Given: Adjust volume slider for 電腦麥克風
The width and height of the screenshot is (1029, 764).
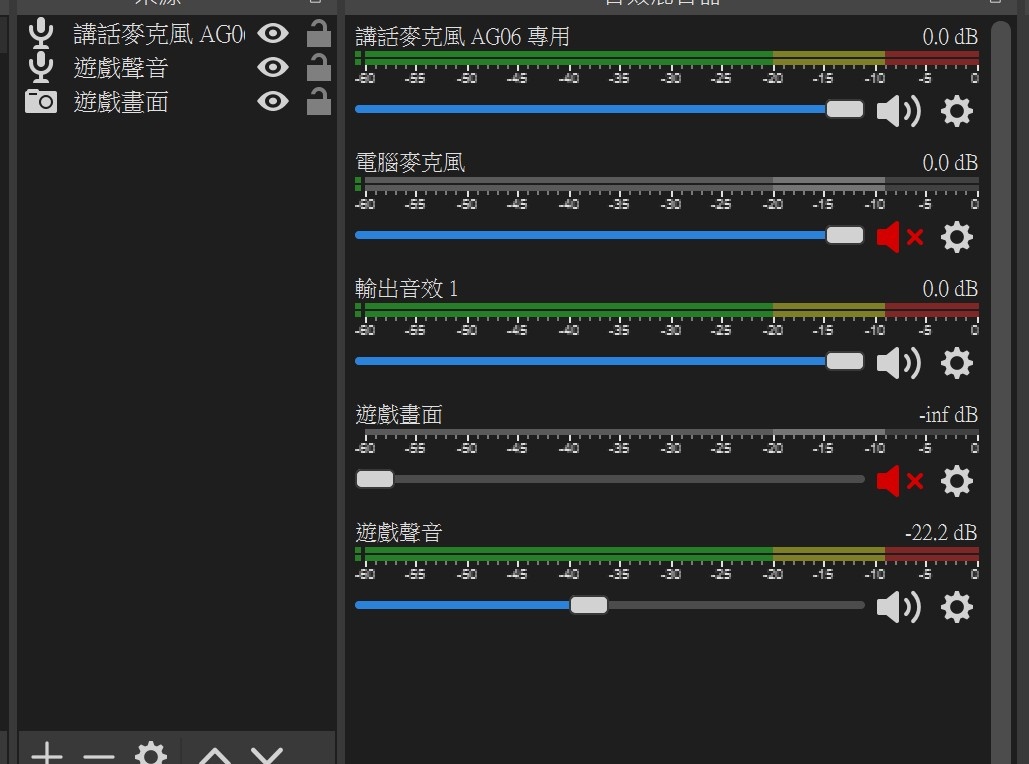Looking at the screenshot, I should 610,235.
